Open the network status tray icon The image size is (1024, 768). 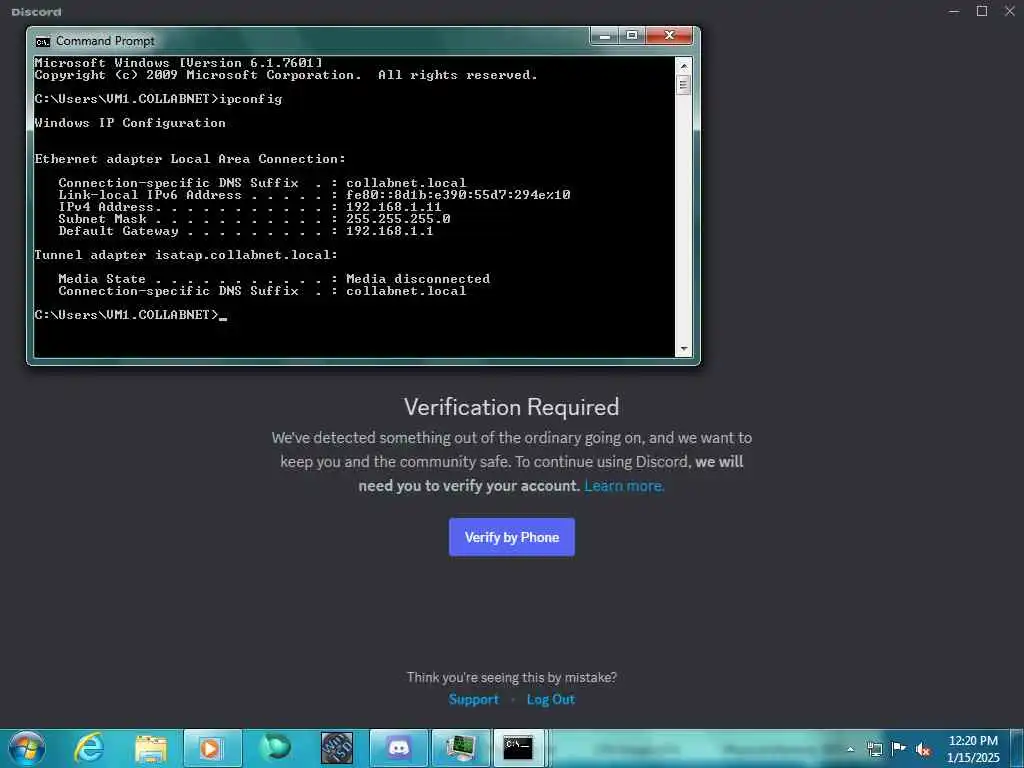[874, 749]
